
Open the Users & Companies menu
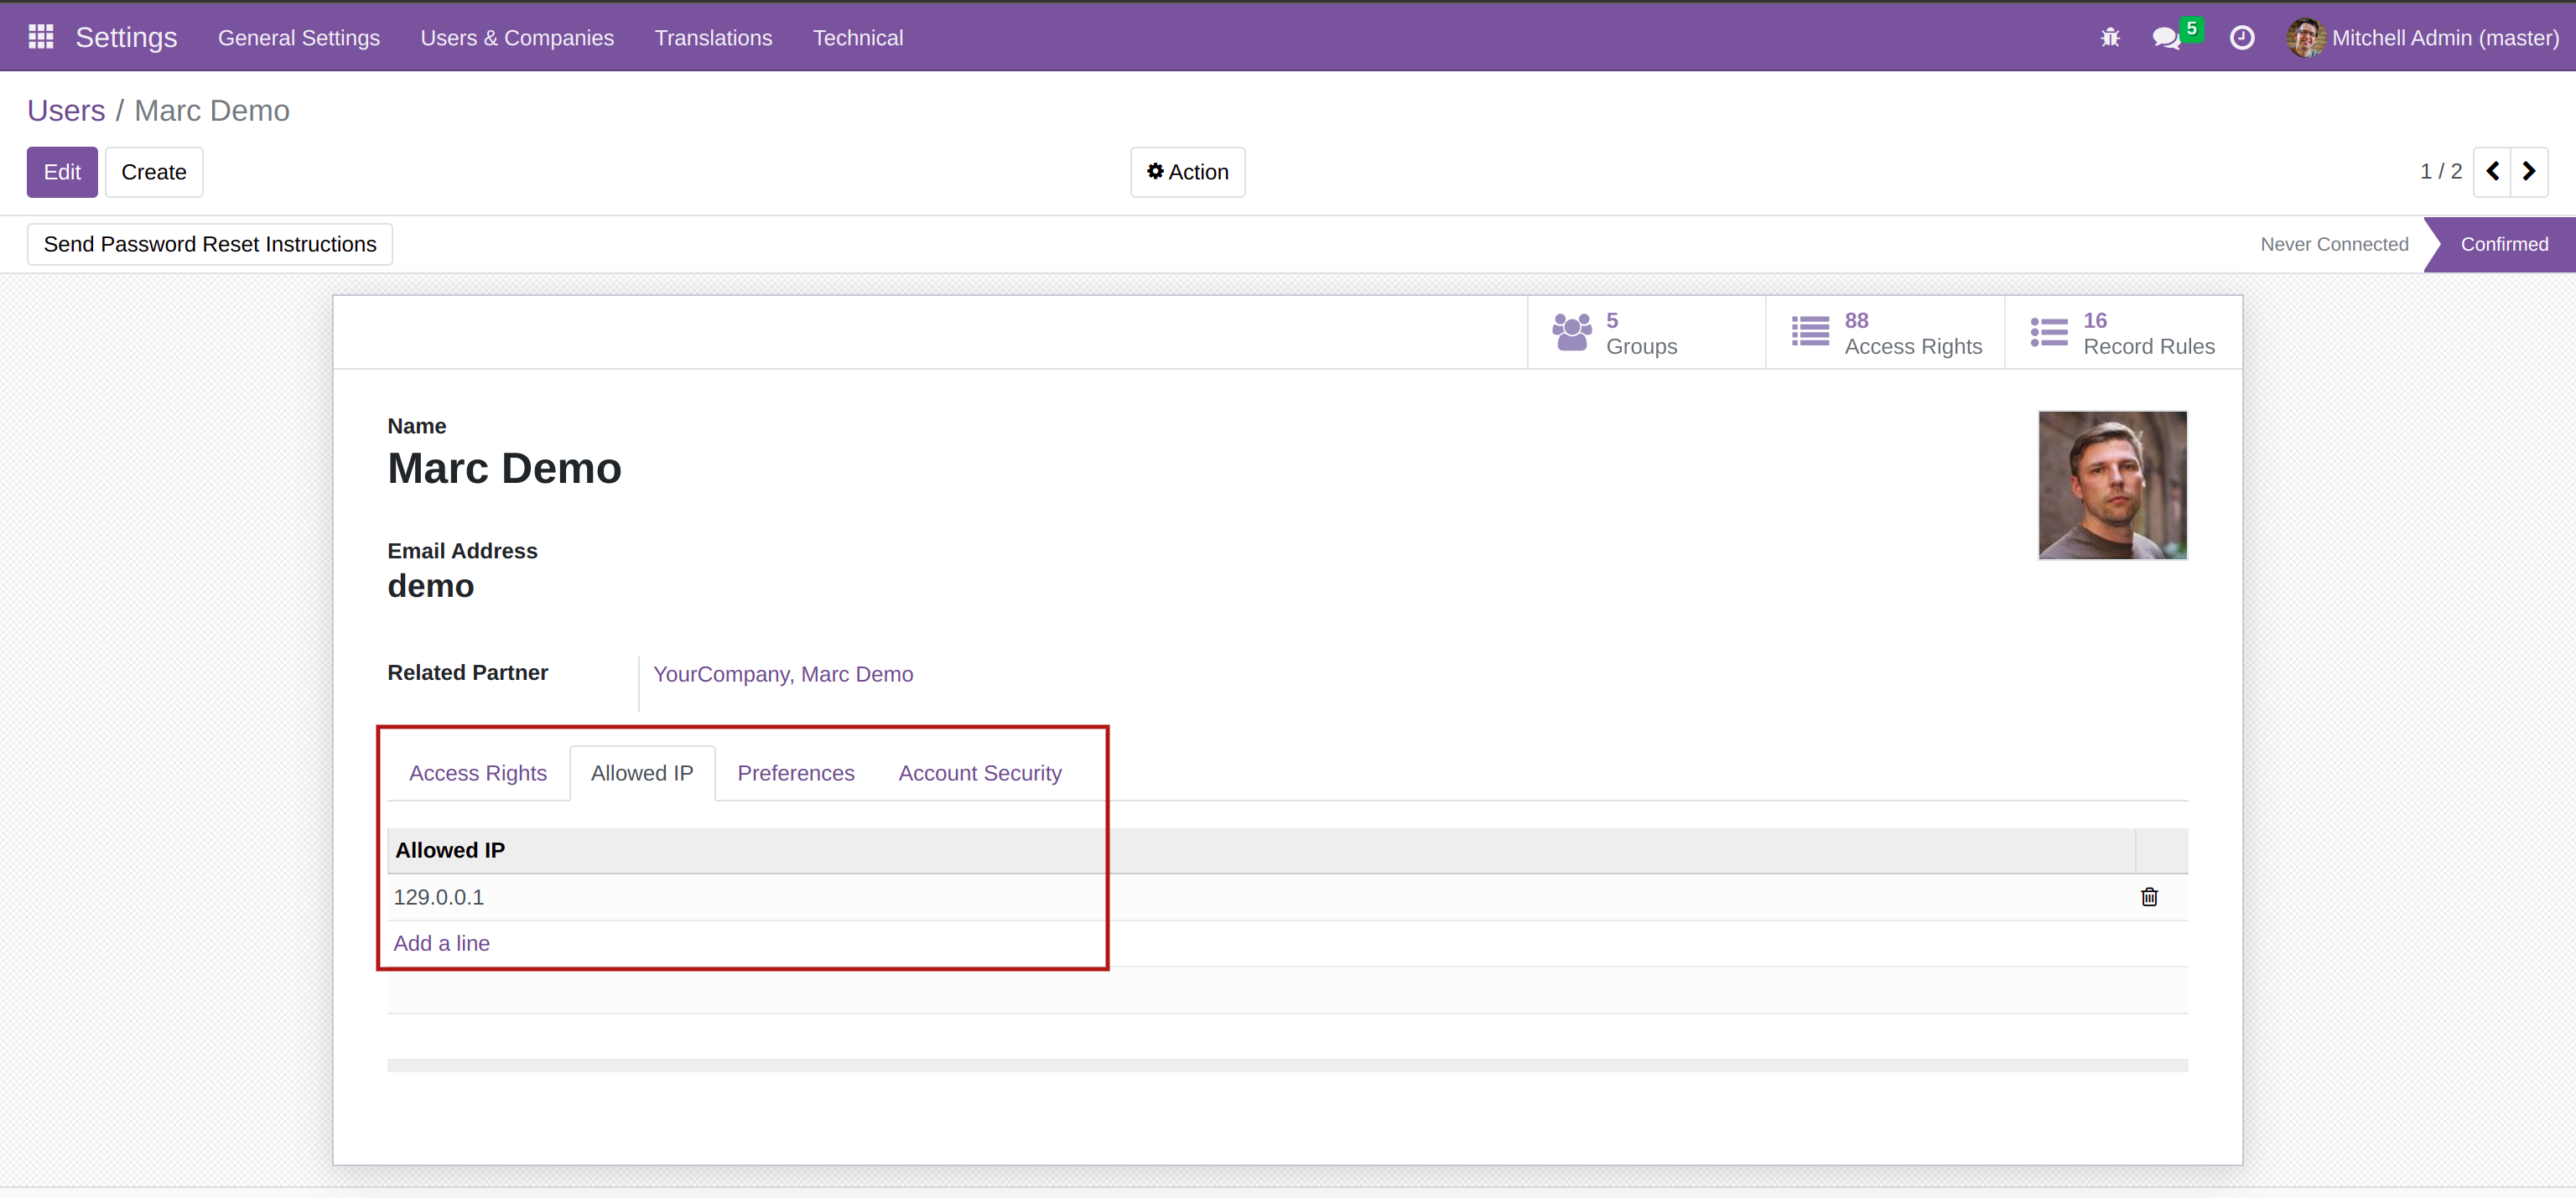tap(517, 38)
